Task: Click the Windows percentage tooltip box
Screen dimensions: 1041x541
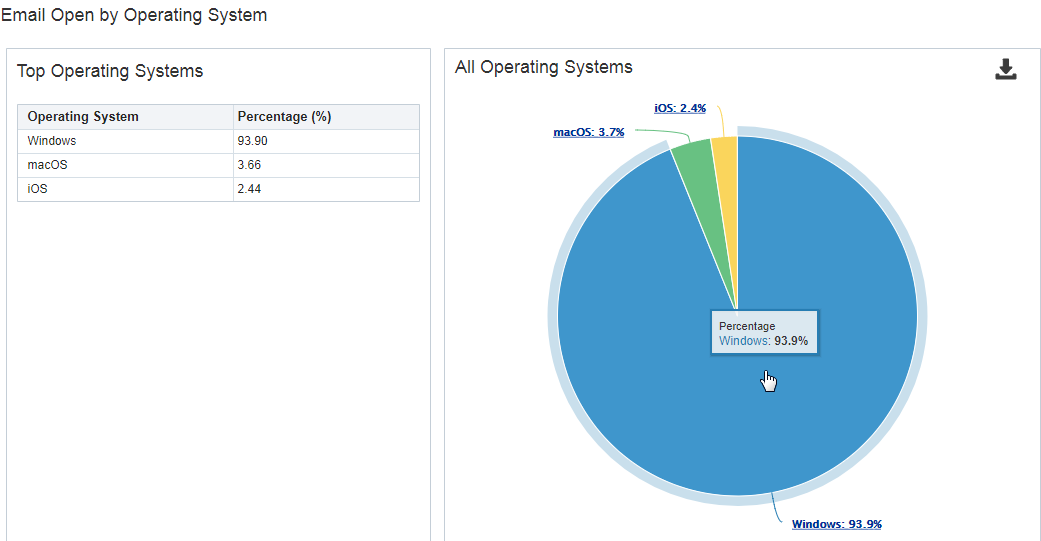Action: [x=764, y=334]
